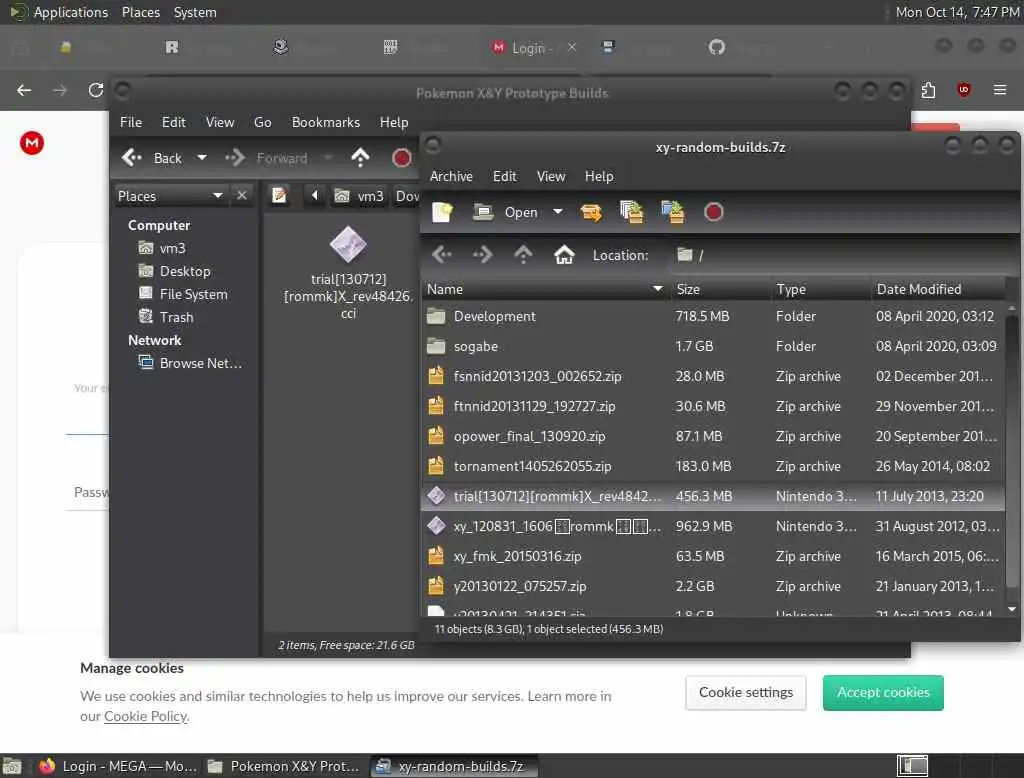Click the Cookie settings button
Image resolution: width=1024 pixels, height=778 pixels.
pyautogui.click(x=746, y=692)
